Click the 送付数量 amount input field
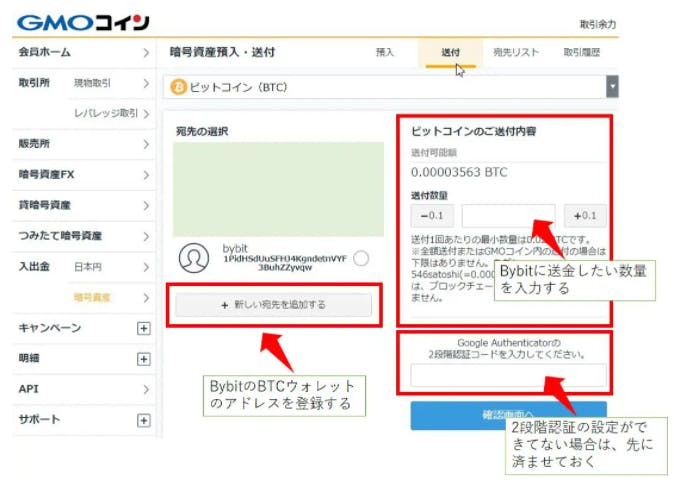 [x=508, y=216]
